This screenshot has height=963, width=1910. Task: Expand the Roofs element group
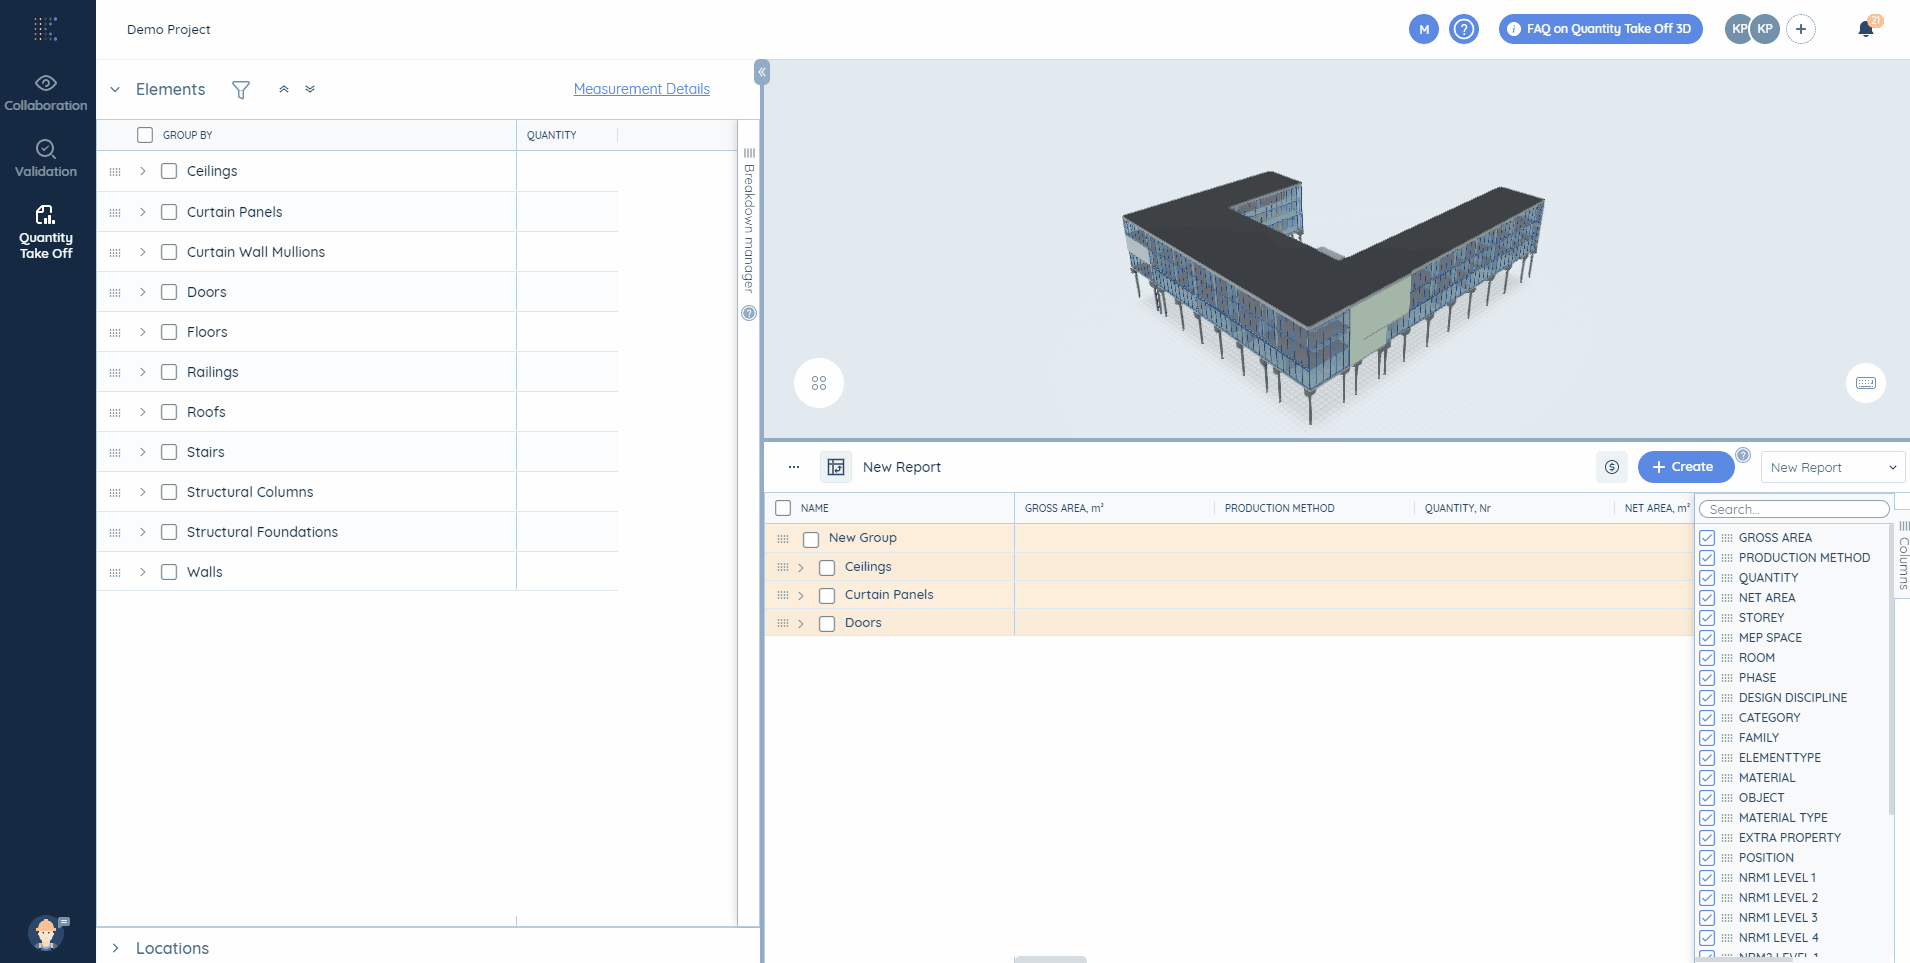[x=143, y=412]
